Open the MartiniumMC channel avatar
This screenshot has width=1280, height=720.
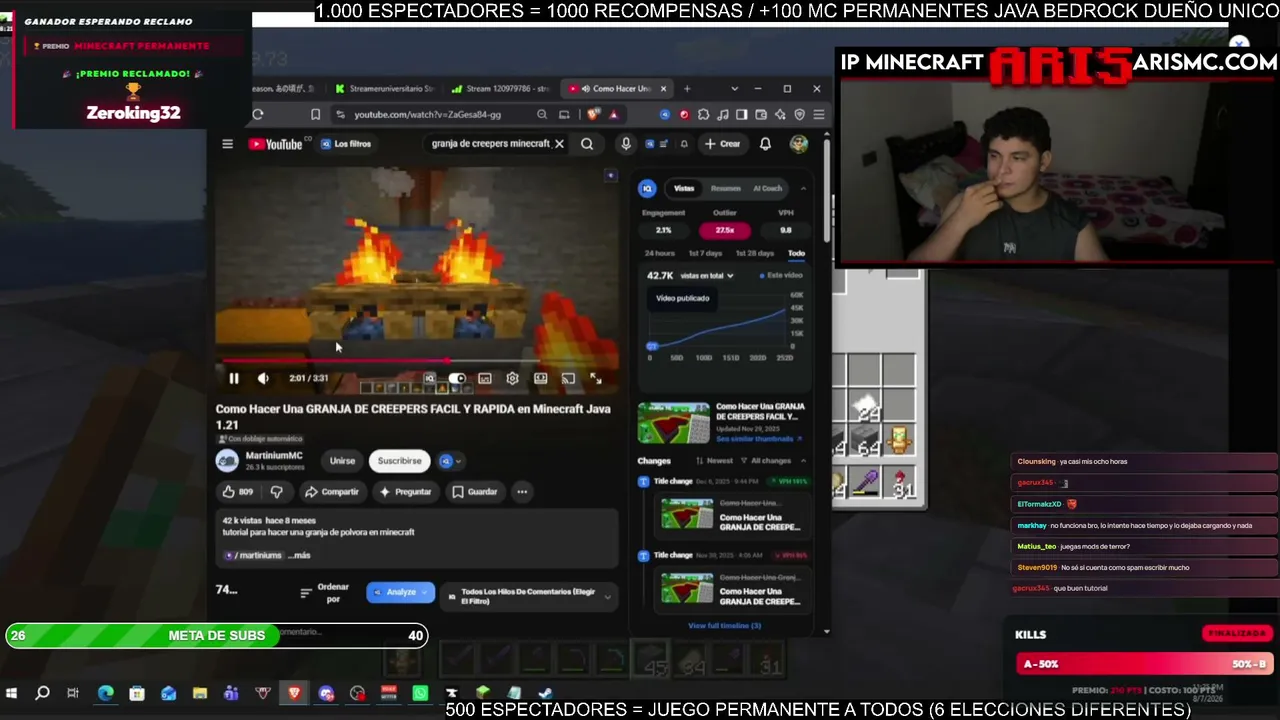coord(227,460)
